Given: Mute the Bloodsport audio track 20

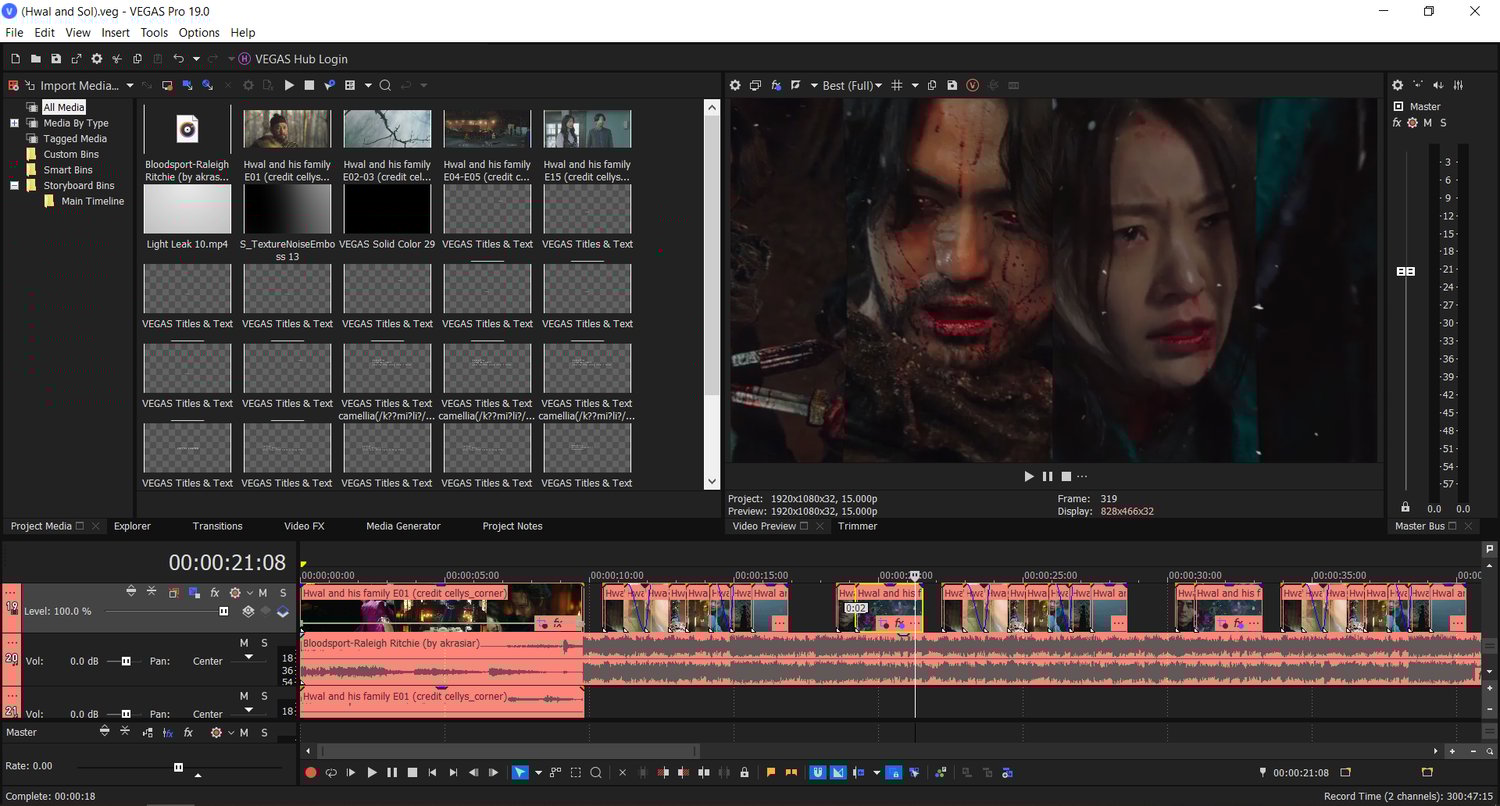Looking at the screenshot, I should point(244,643).
